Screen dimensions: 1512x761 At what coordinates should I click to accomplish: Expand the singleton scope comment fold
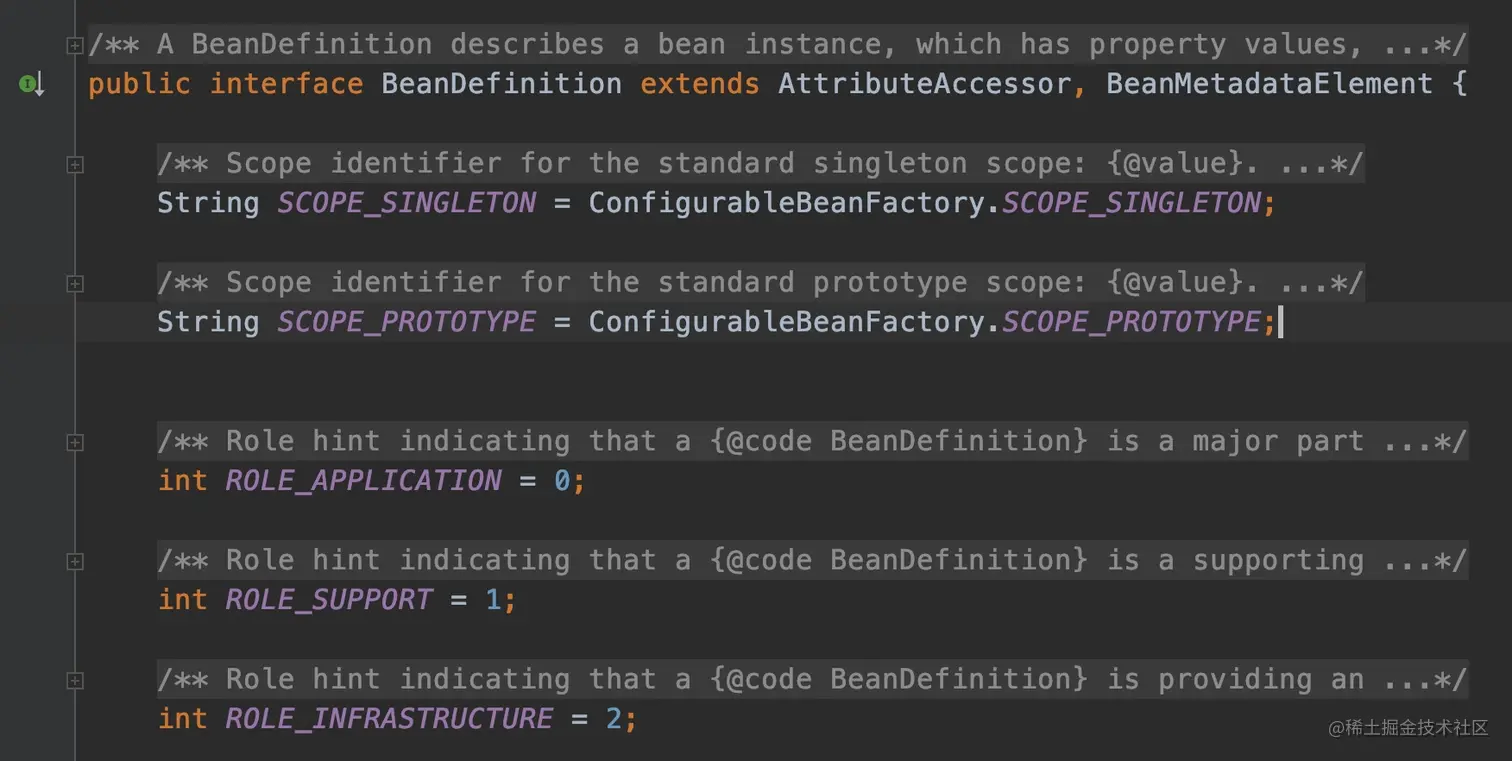[x=74, y=165]
